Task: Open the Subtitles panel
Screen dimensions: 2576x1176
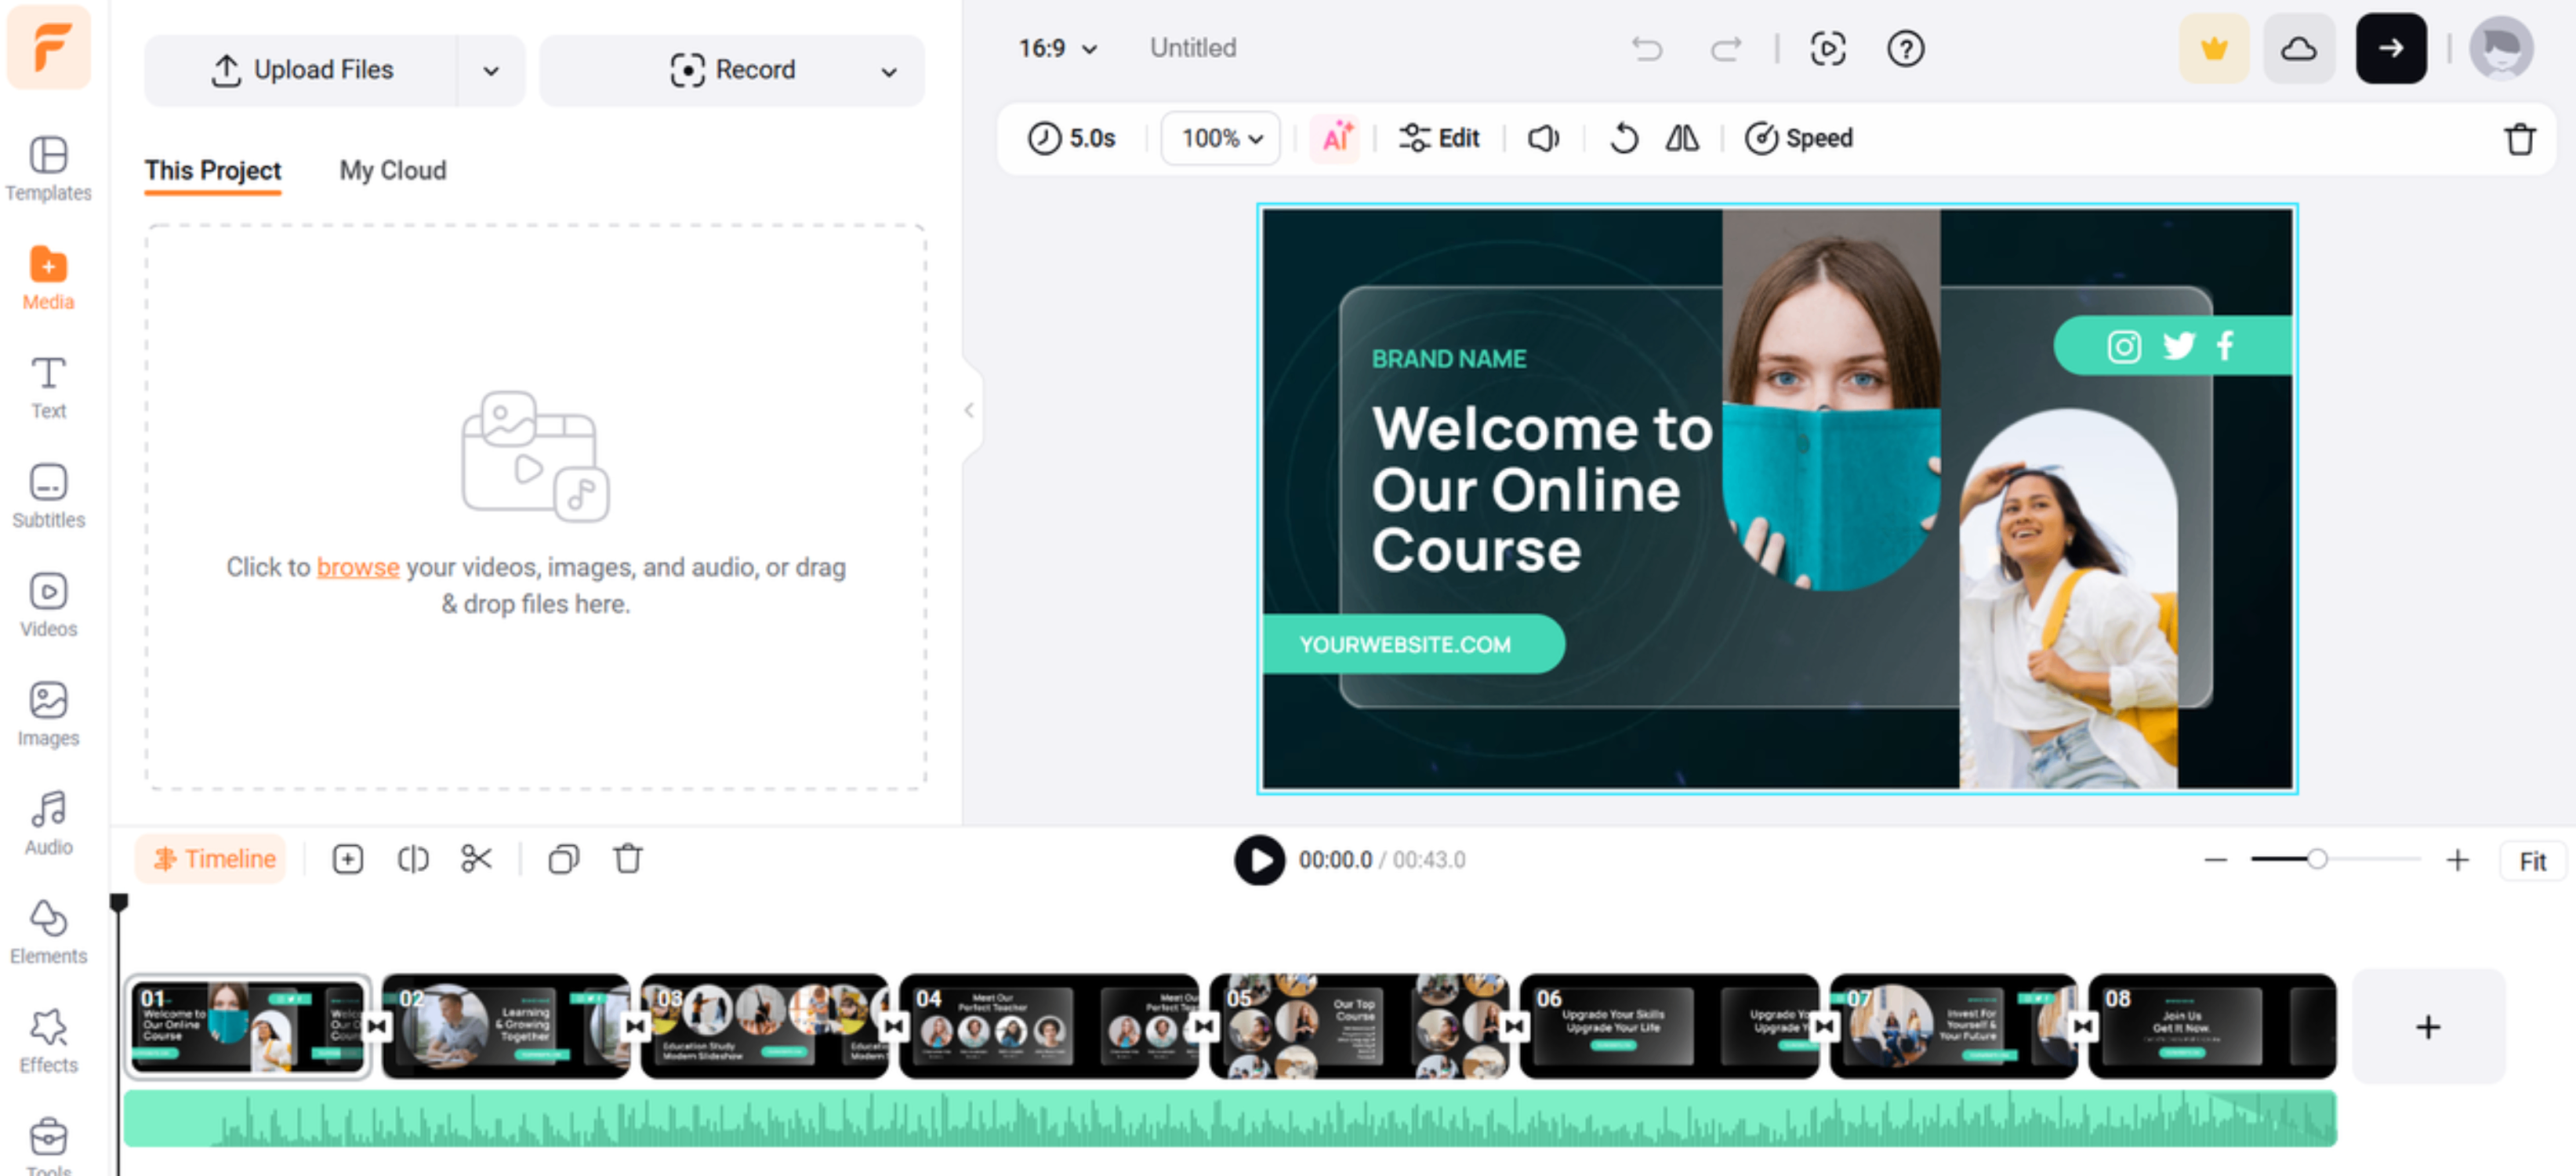Action: coord(48,496)
